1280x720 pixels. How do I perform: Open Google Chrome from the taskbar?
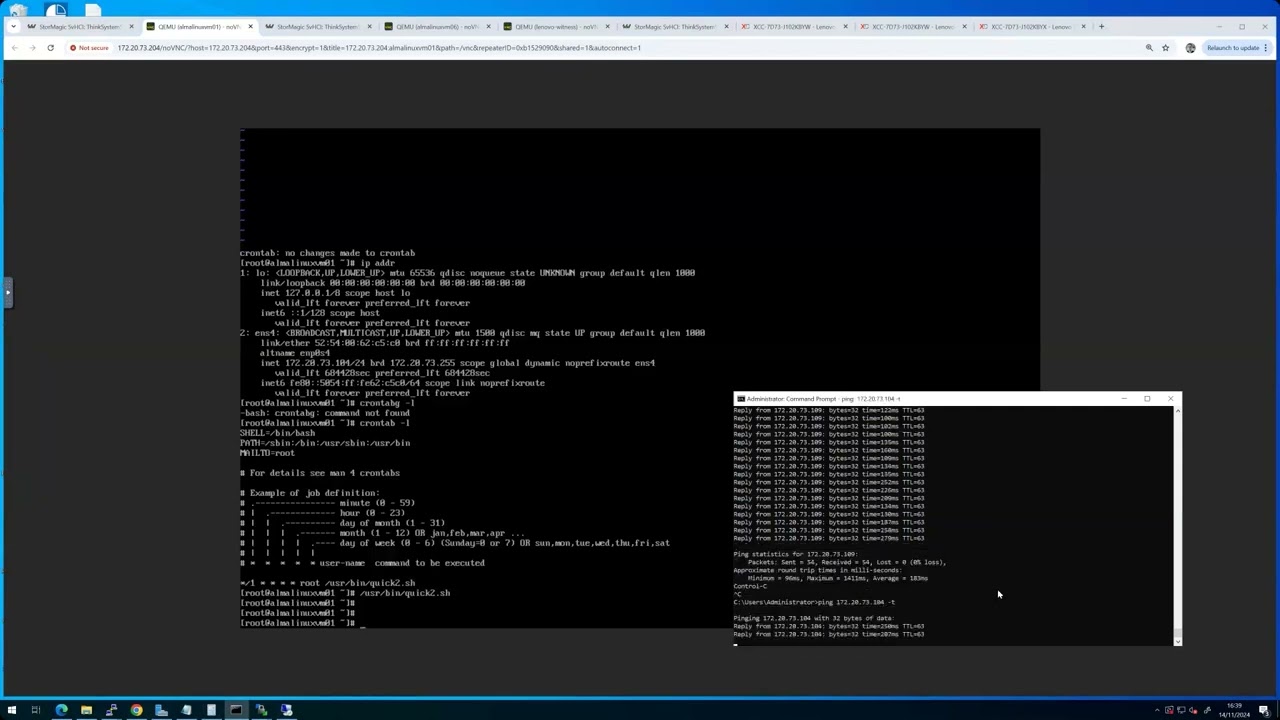pos(137,710)
